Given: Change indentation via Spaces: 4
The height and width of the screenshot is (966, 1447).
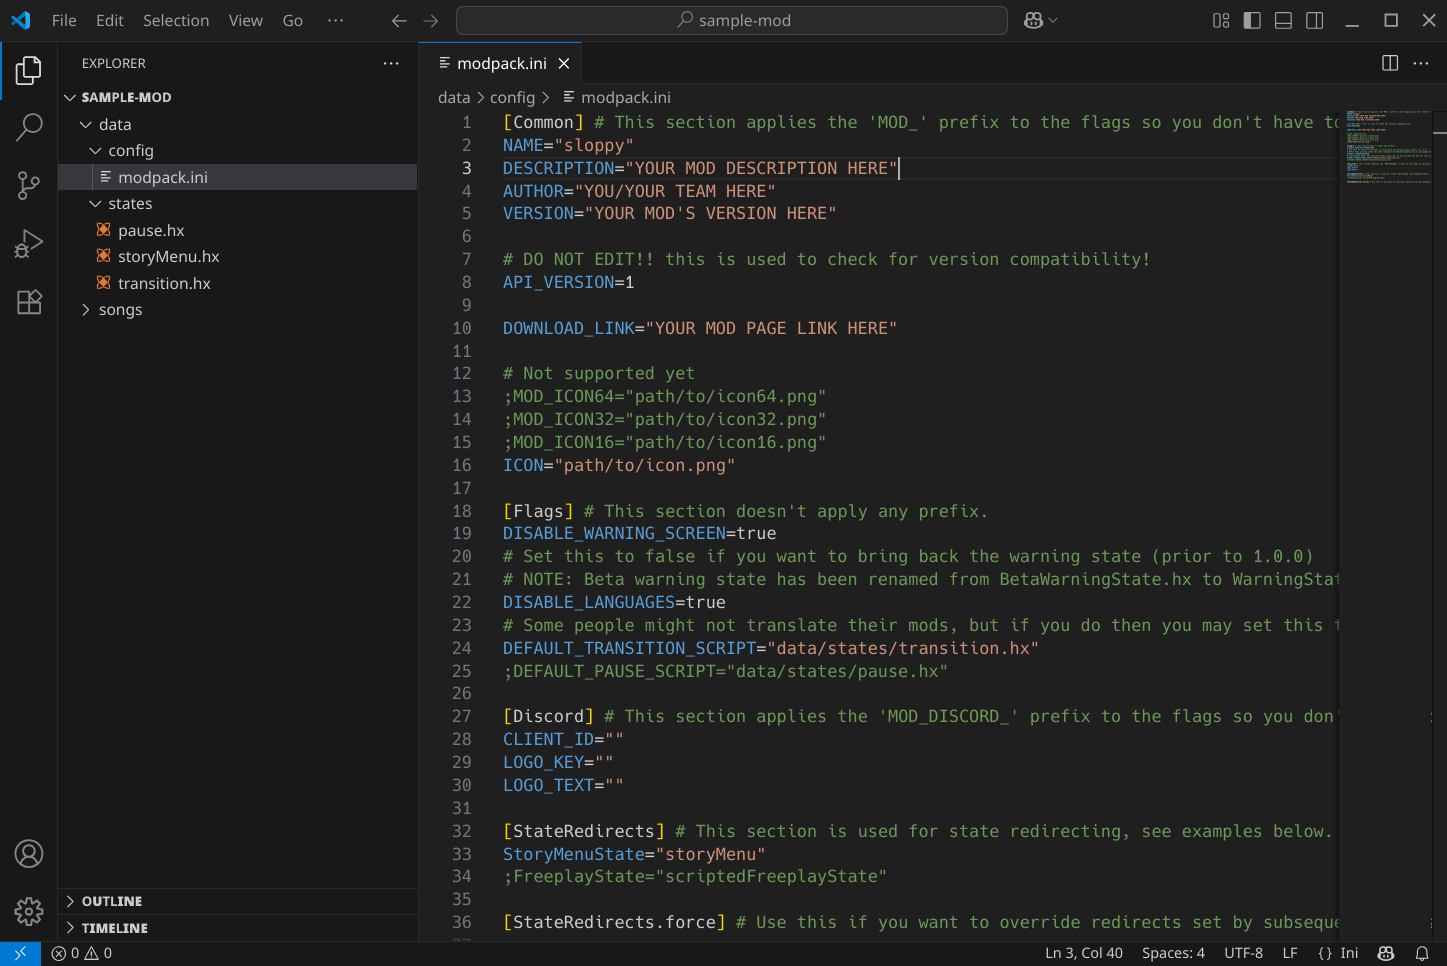Looking at the screenshot, I should [x=1173, y=953].
